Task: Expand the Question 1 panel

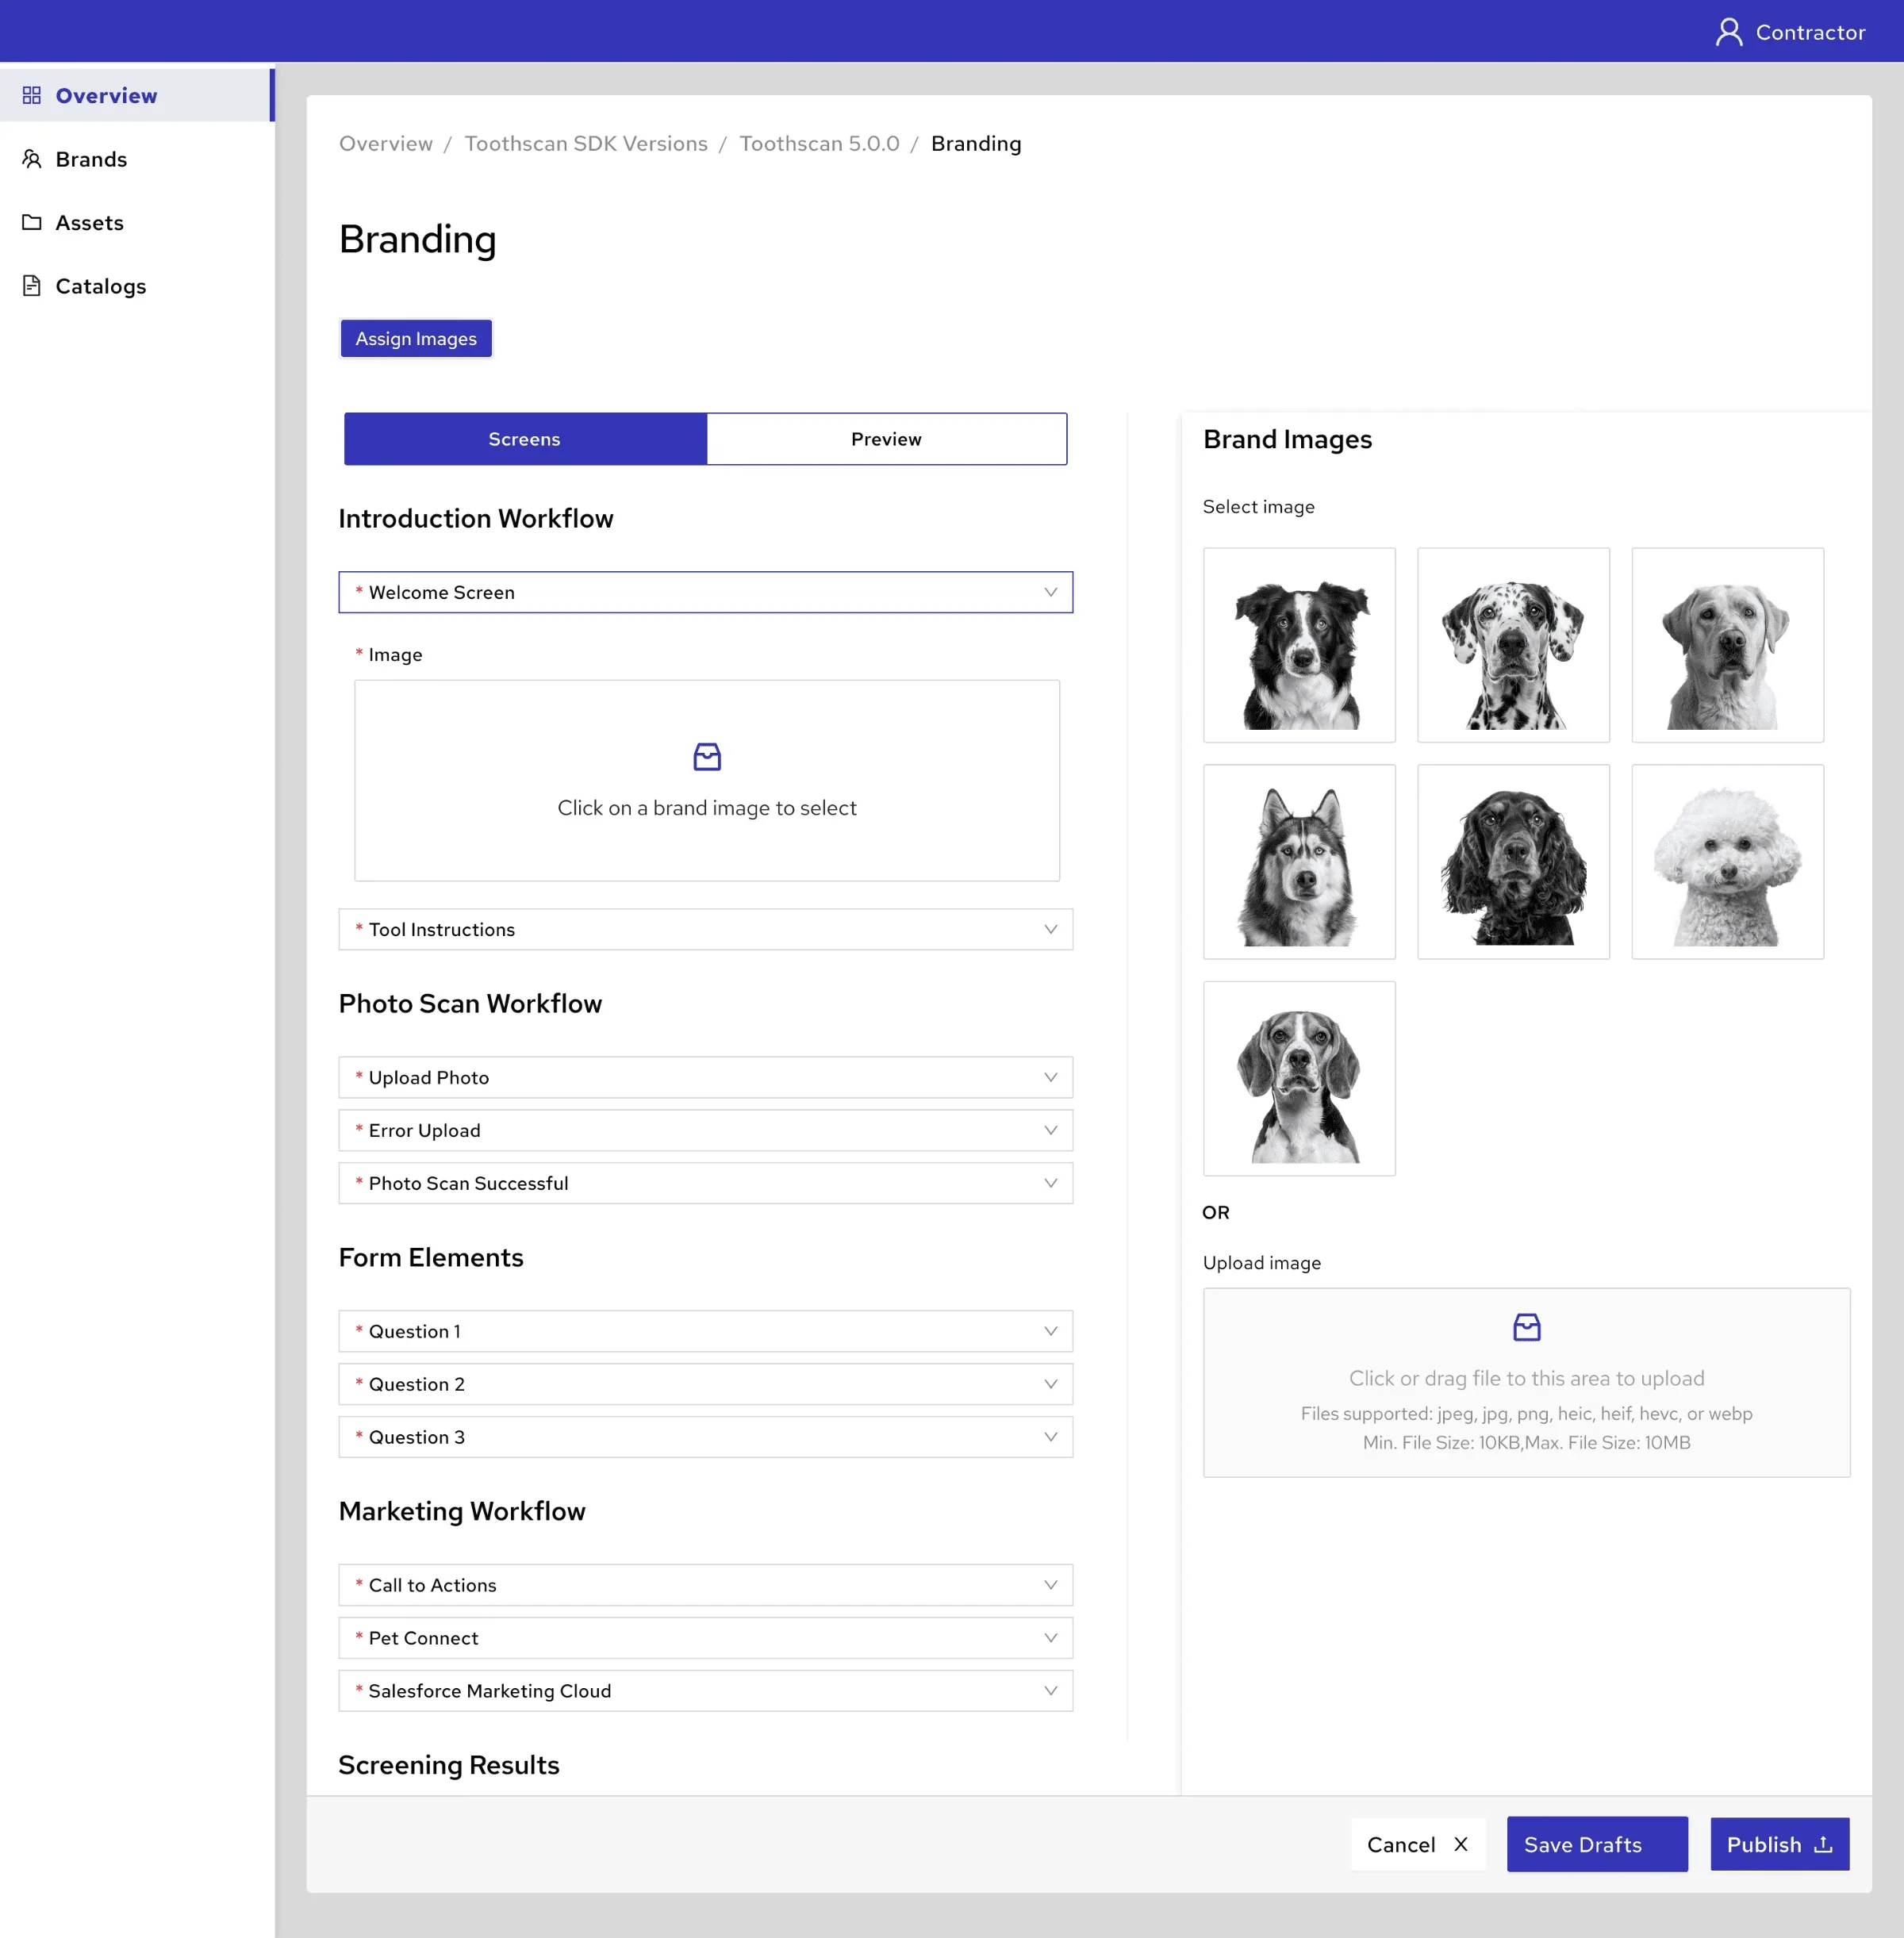Action: coord(705,1331)
